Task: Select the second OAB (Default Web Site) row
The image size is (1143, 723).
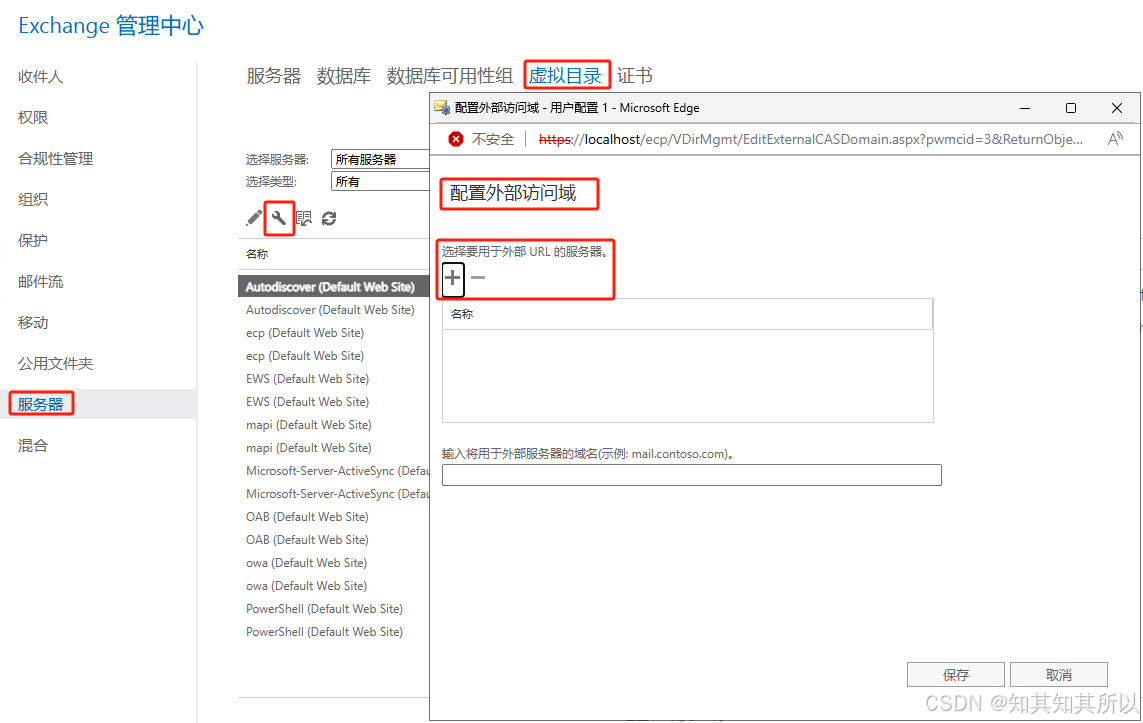Action: 334,539
